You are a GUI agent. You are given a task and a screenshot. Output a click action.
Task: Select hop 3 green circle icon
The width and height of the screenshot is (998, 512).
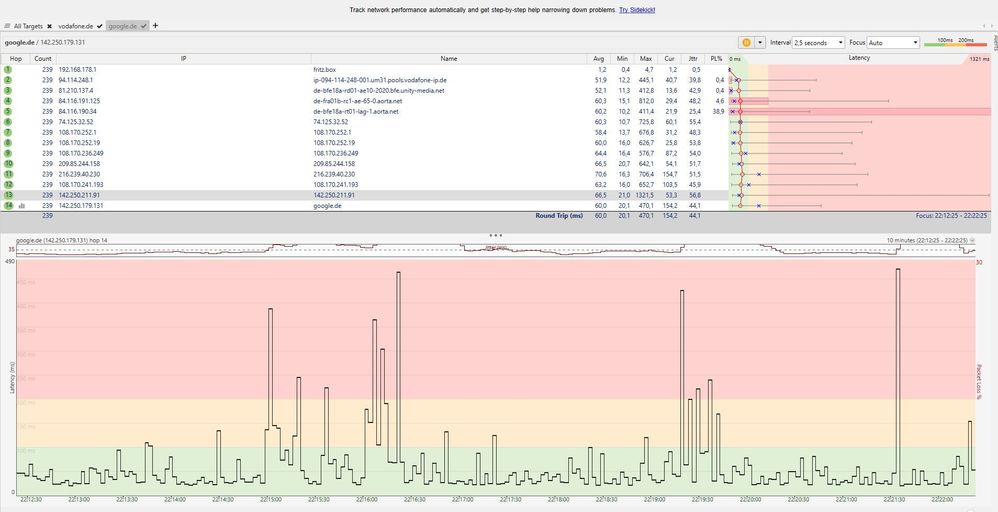tap(8, 90)
